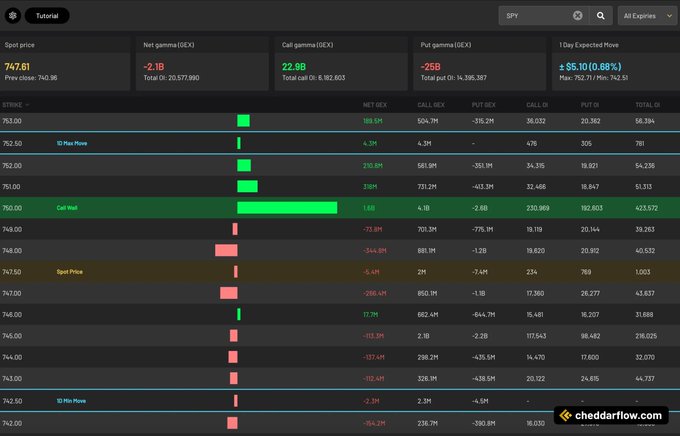
Task: Click put GEX value -351.1M
Action: (482, 166)
